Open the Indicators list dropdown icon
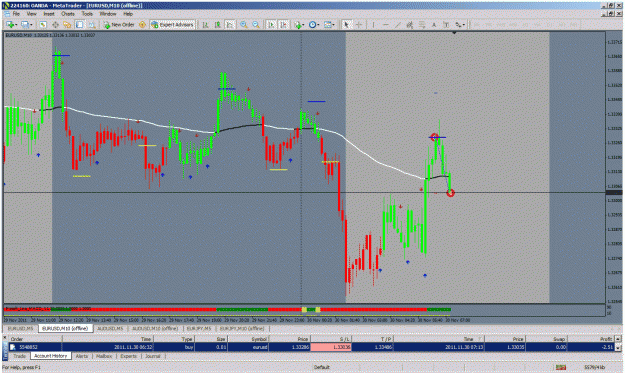This screenshot has width=625, height=373. [x=299, y=25]
